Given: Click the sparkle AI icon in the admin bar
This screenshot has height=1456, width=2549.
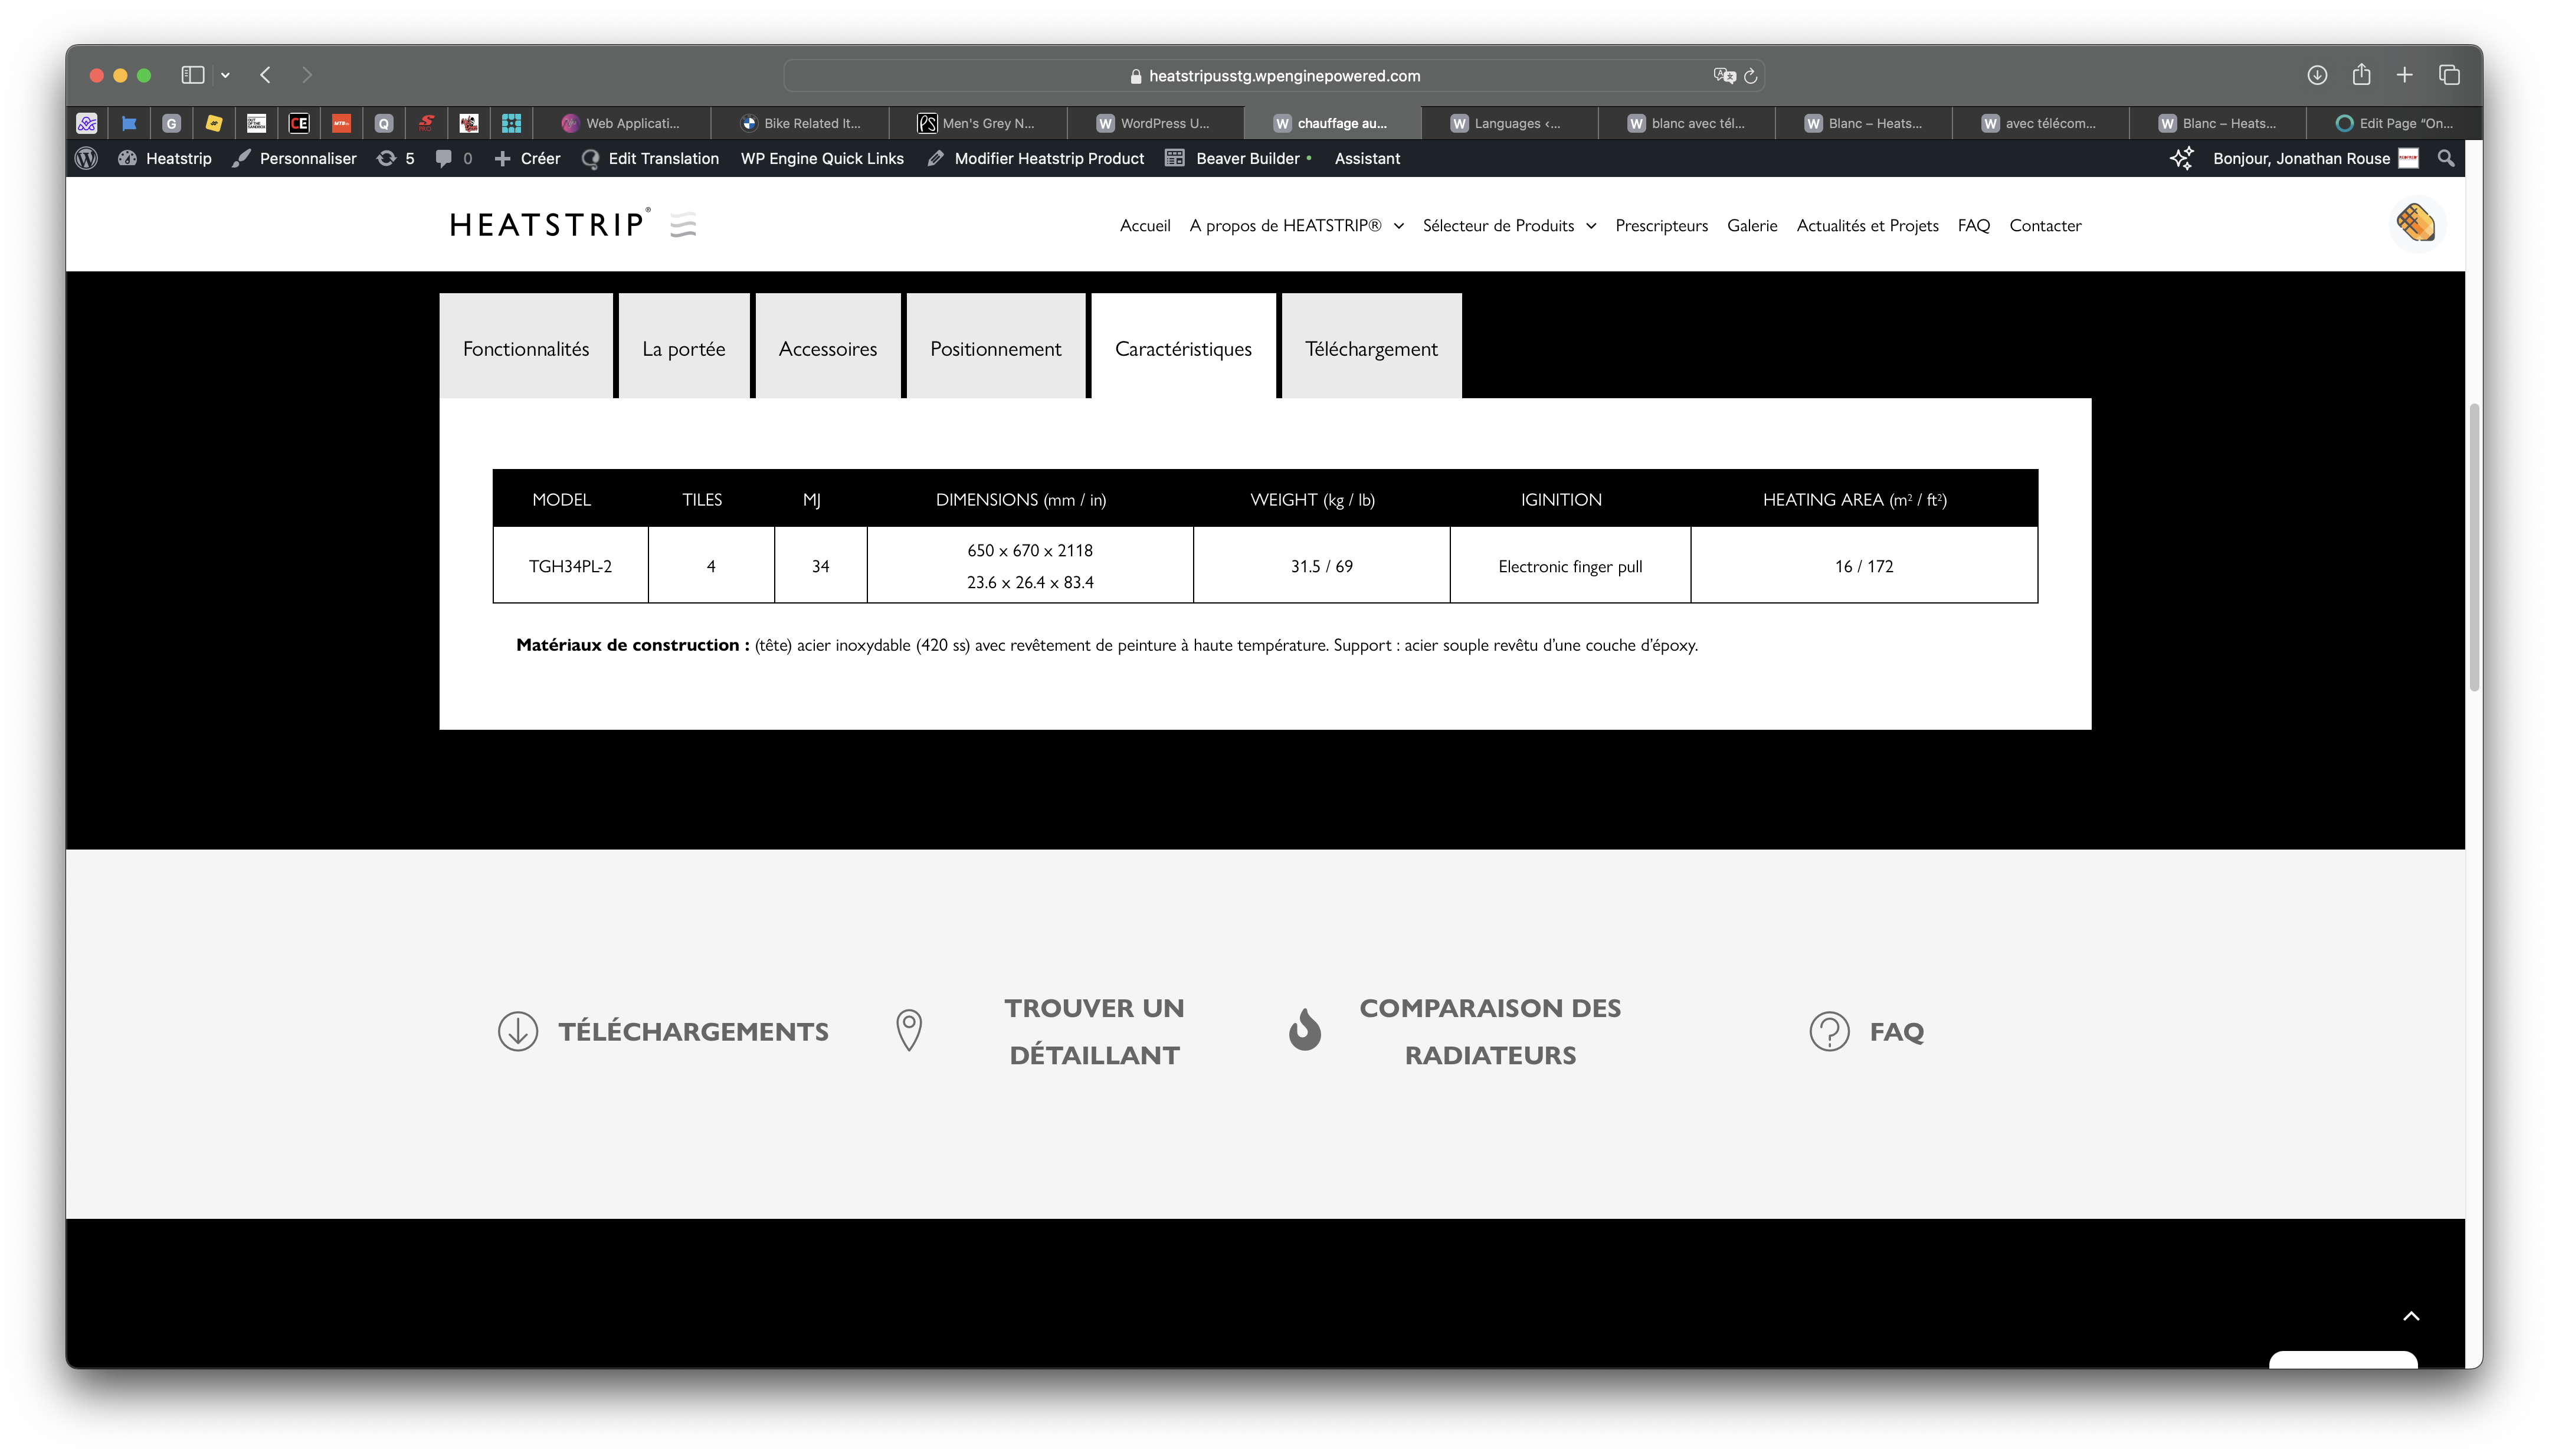Looking at the screenshot, I should 2181,158.
